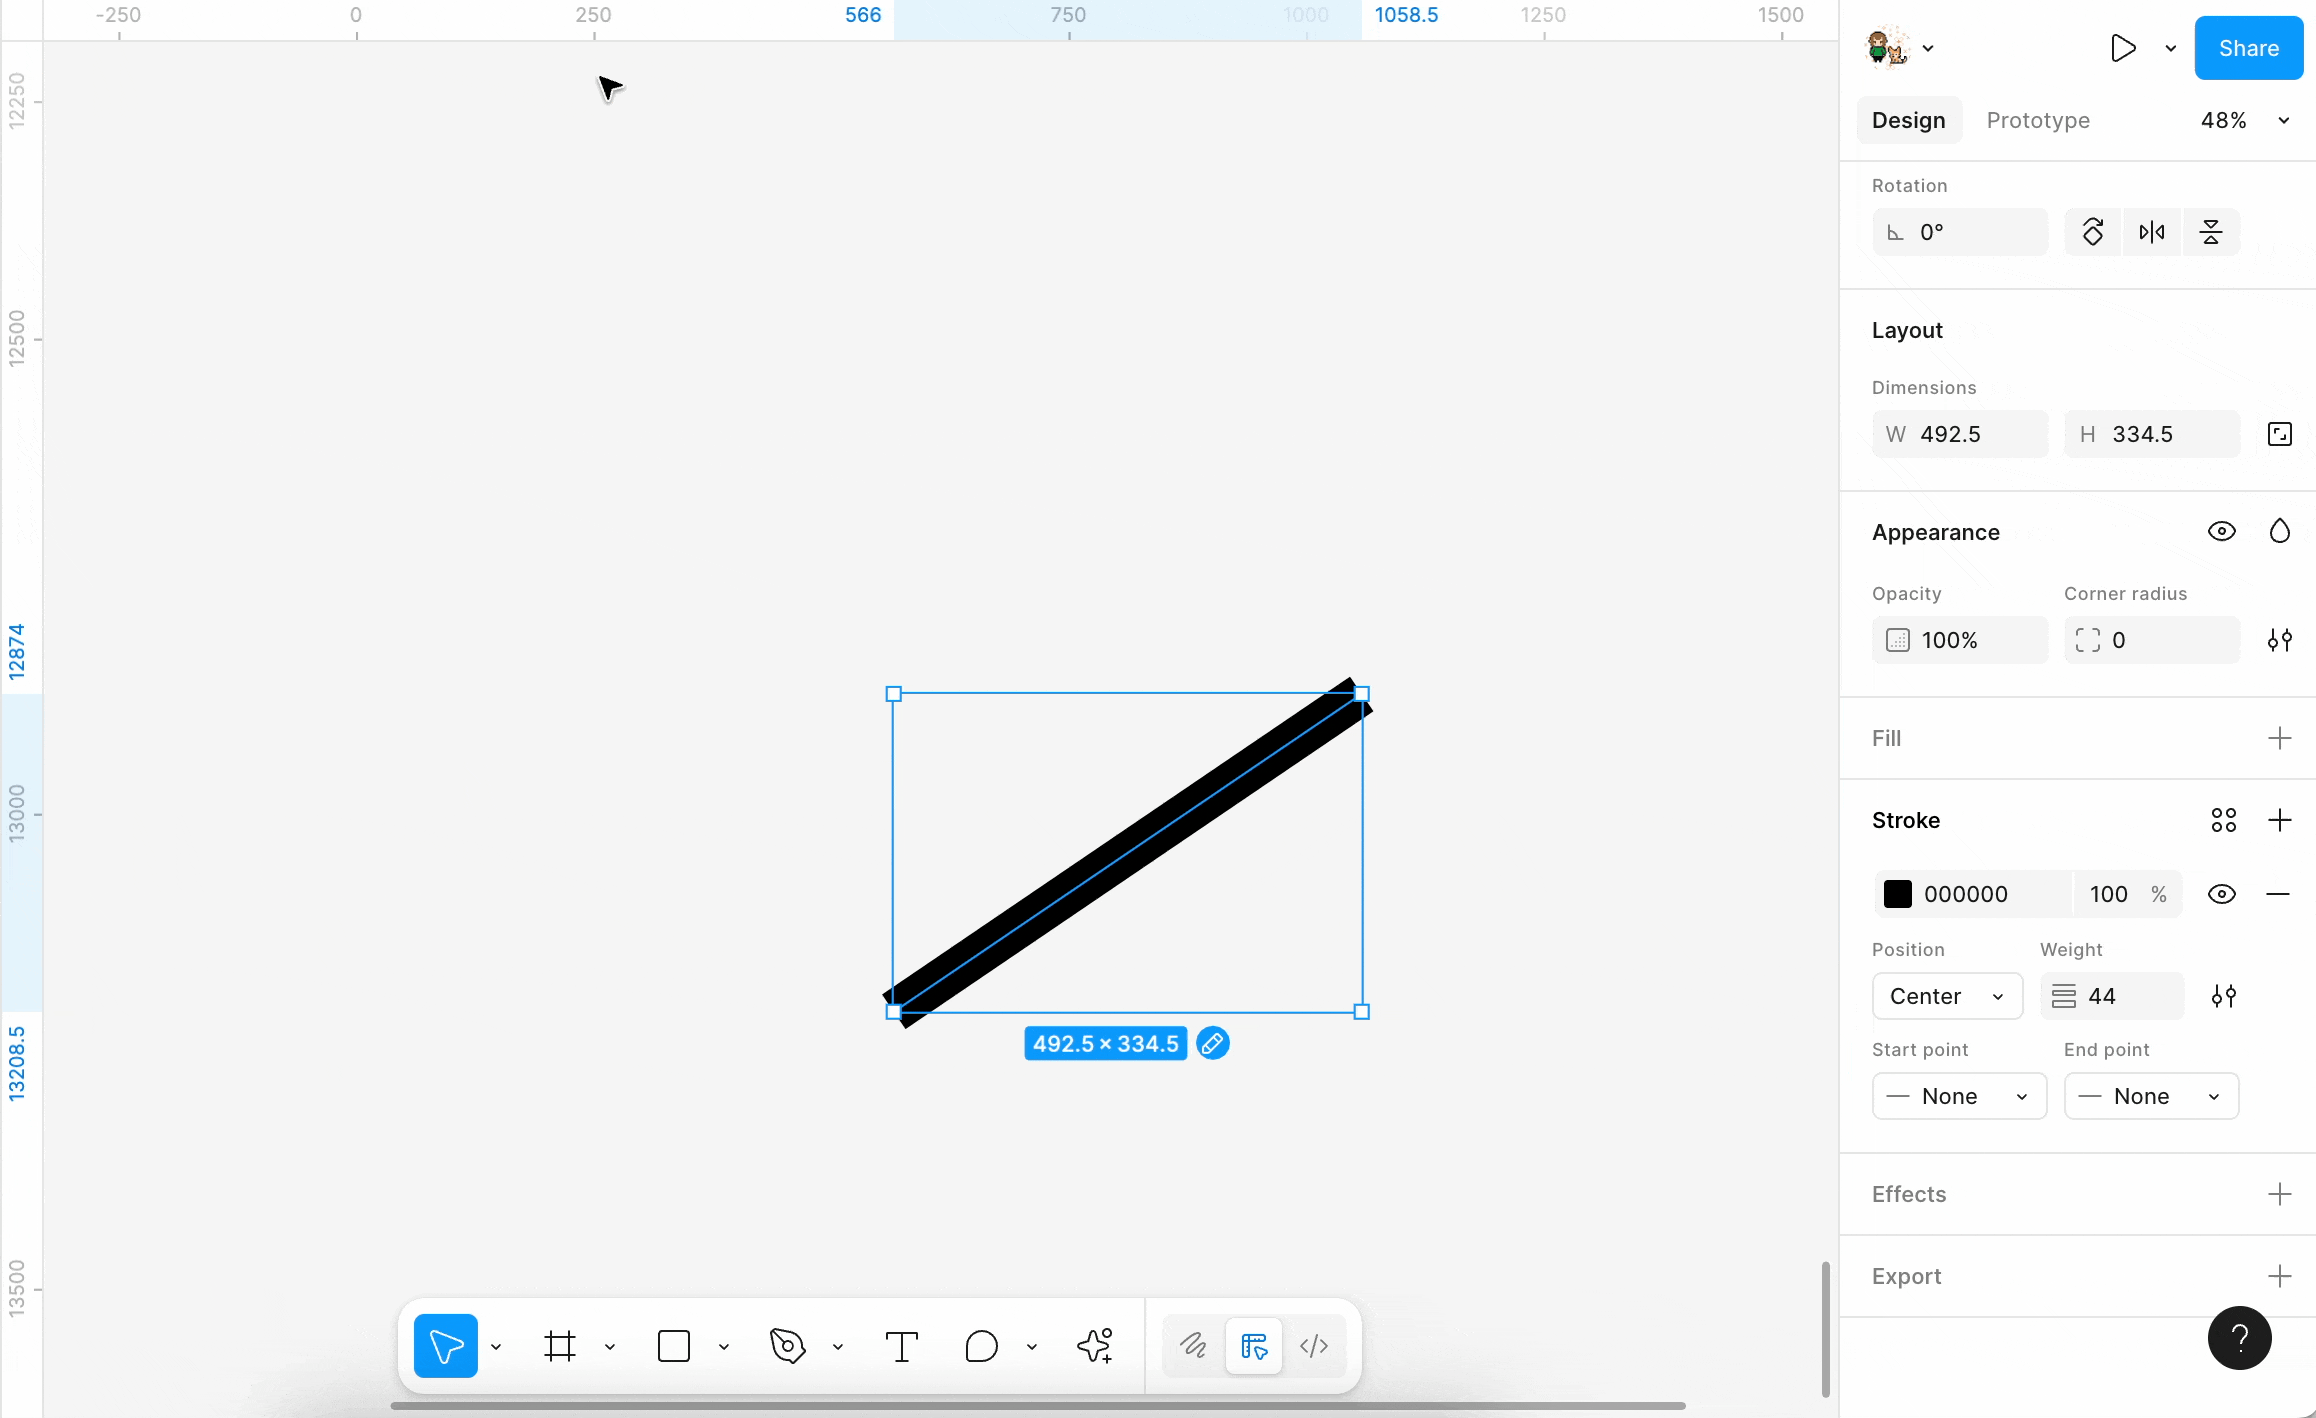
Task: Select the Frame tool in toolbar
Action: click(560, 1346)
